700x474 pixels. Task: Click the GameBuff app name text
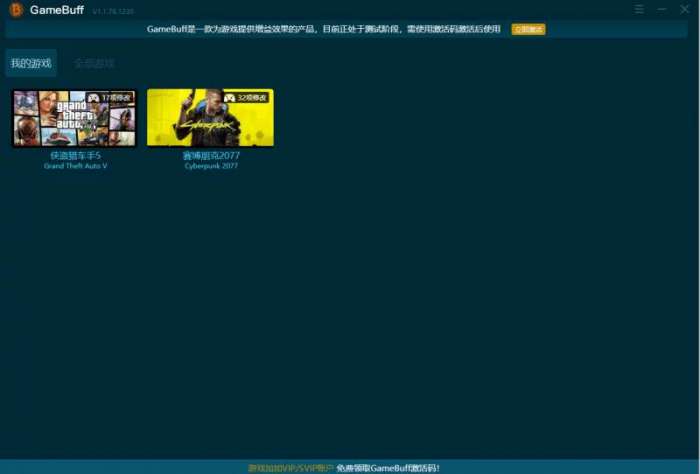pyautogui.click(x=57, y=10)
